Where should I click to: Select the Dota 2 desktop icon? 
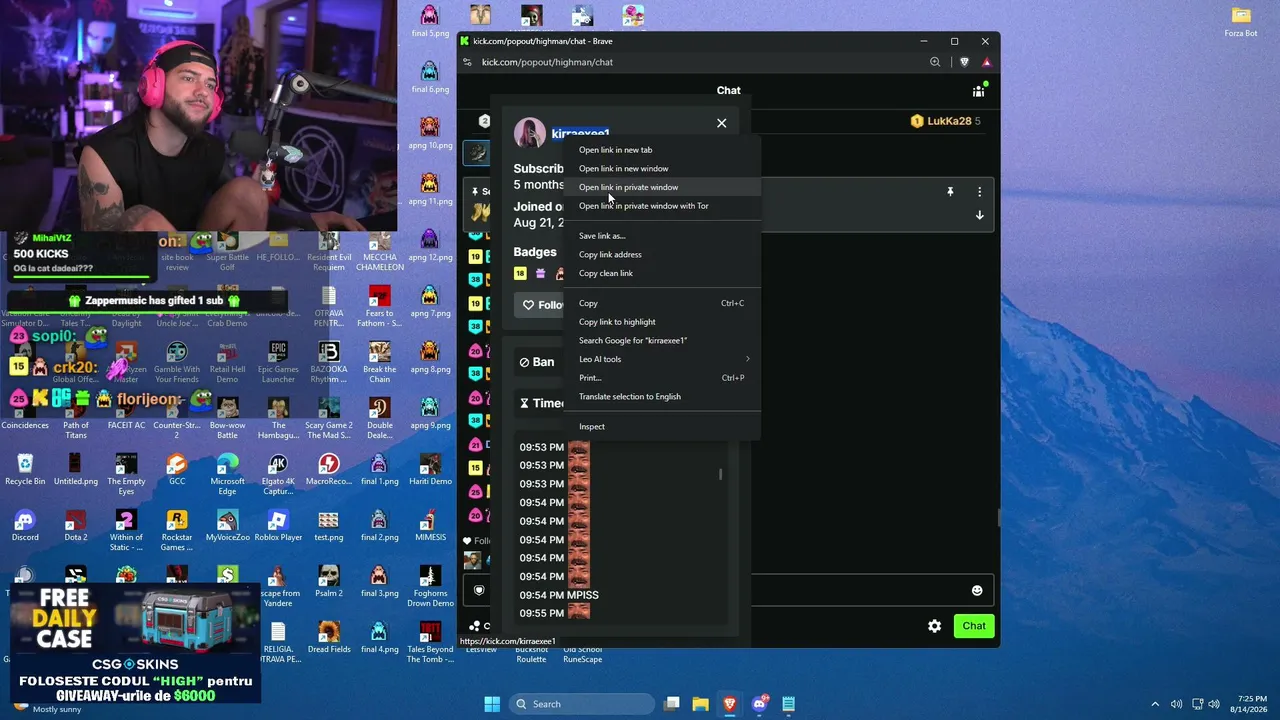click(x=76, y=525)
